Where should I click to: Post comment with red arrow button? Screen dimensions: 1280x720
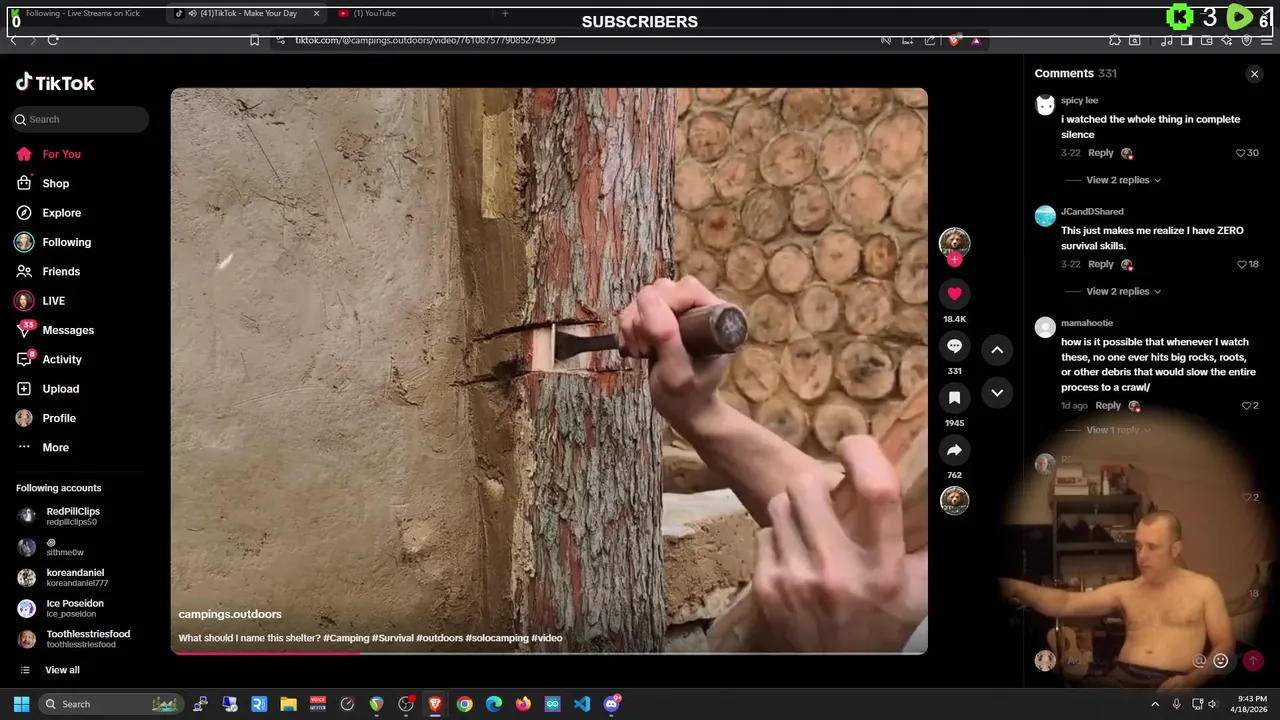click(x=1253, y=661)
